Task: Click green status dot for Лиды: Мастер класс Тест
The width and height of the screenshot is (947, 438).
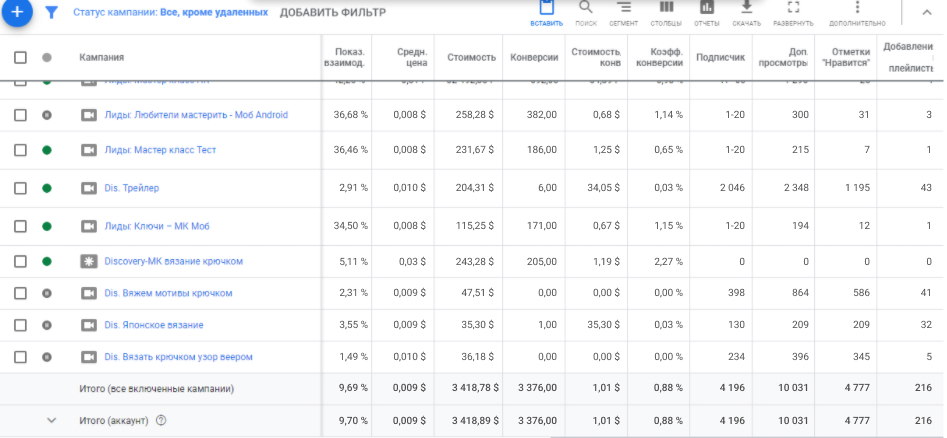Action: point(47,150)
